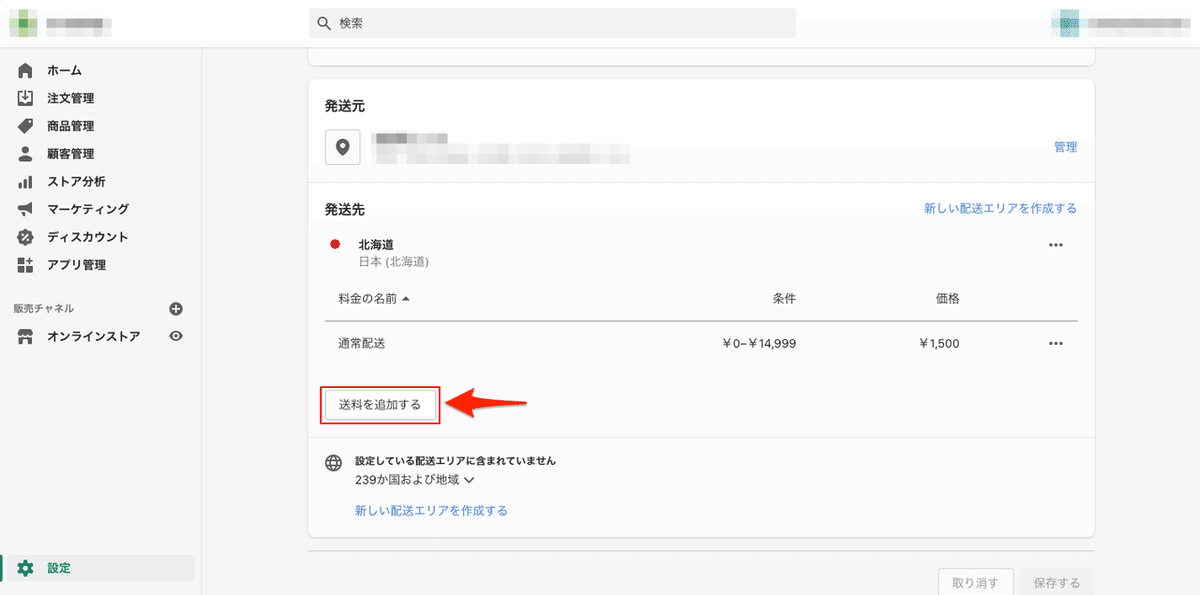Click the 販売チャネル section label
This screenshot has height=595, width=1200.
coord(43,309)
